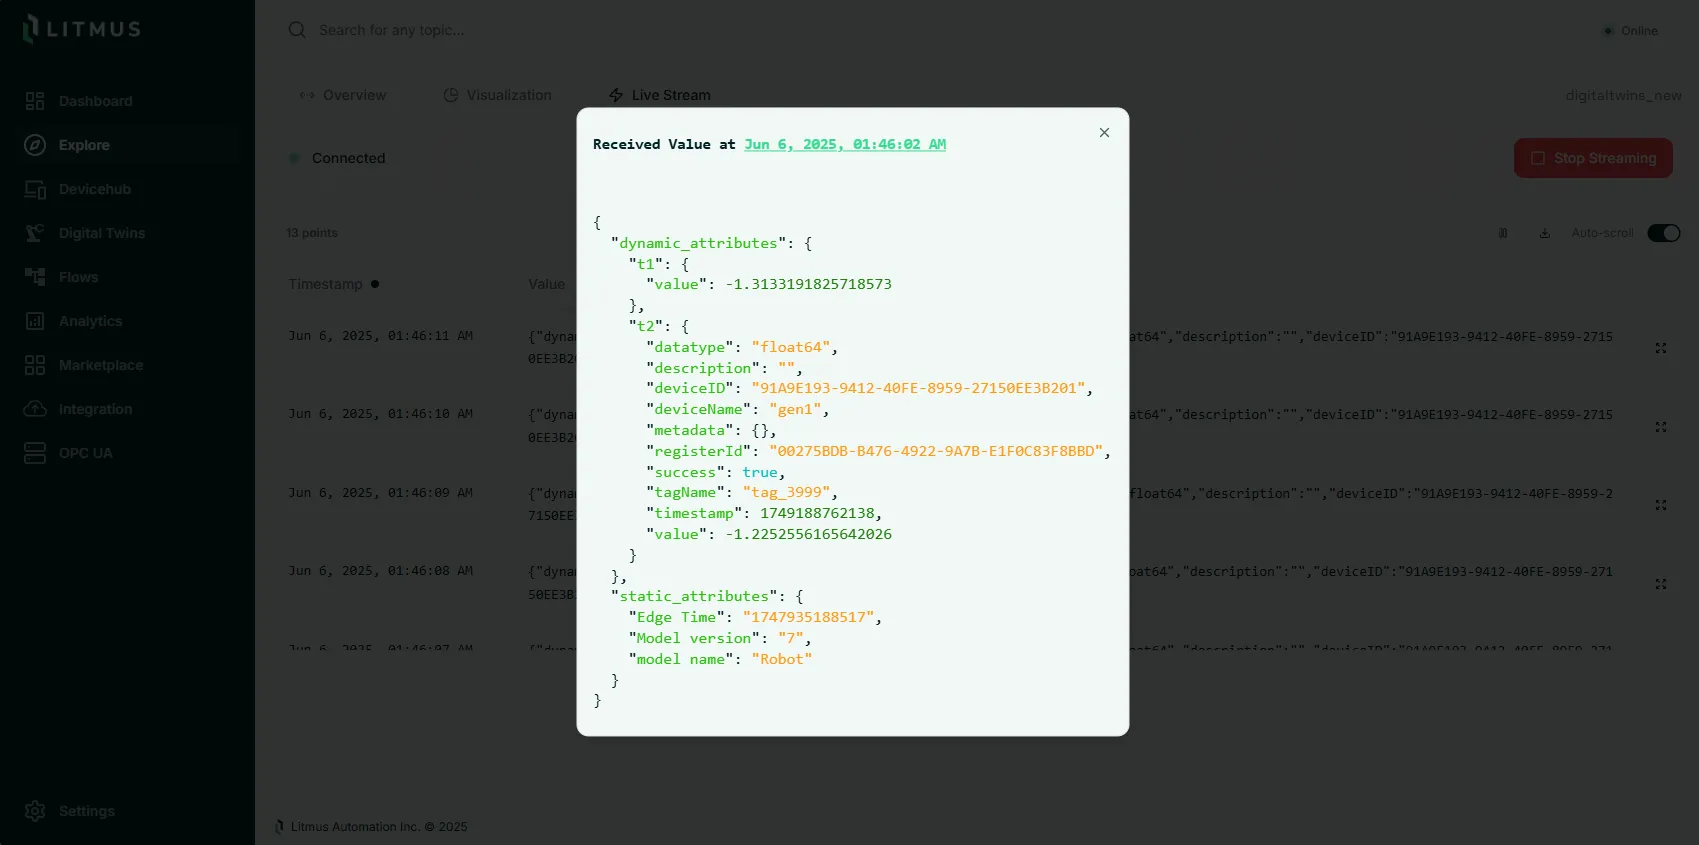Click the digitaltwins_new topic name

pyautogui.click(x=1623, y=95)
